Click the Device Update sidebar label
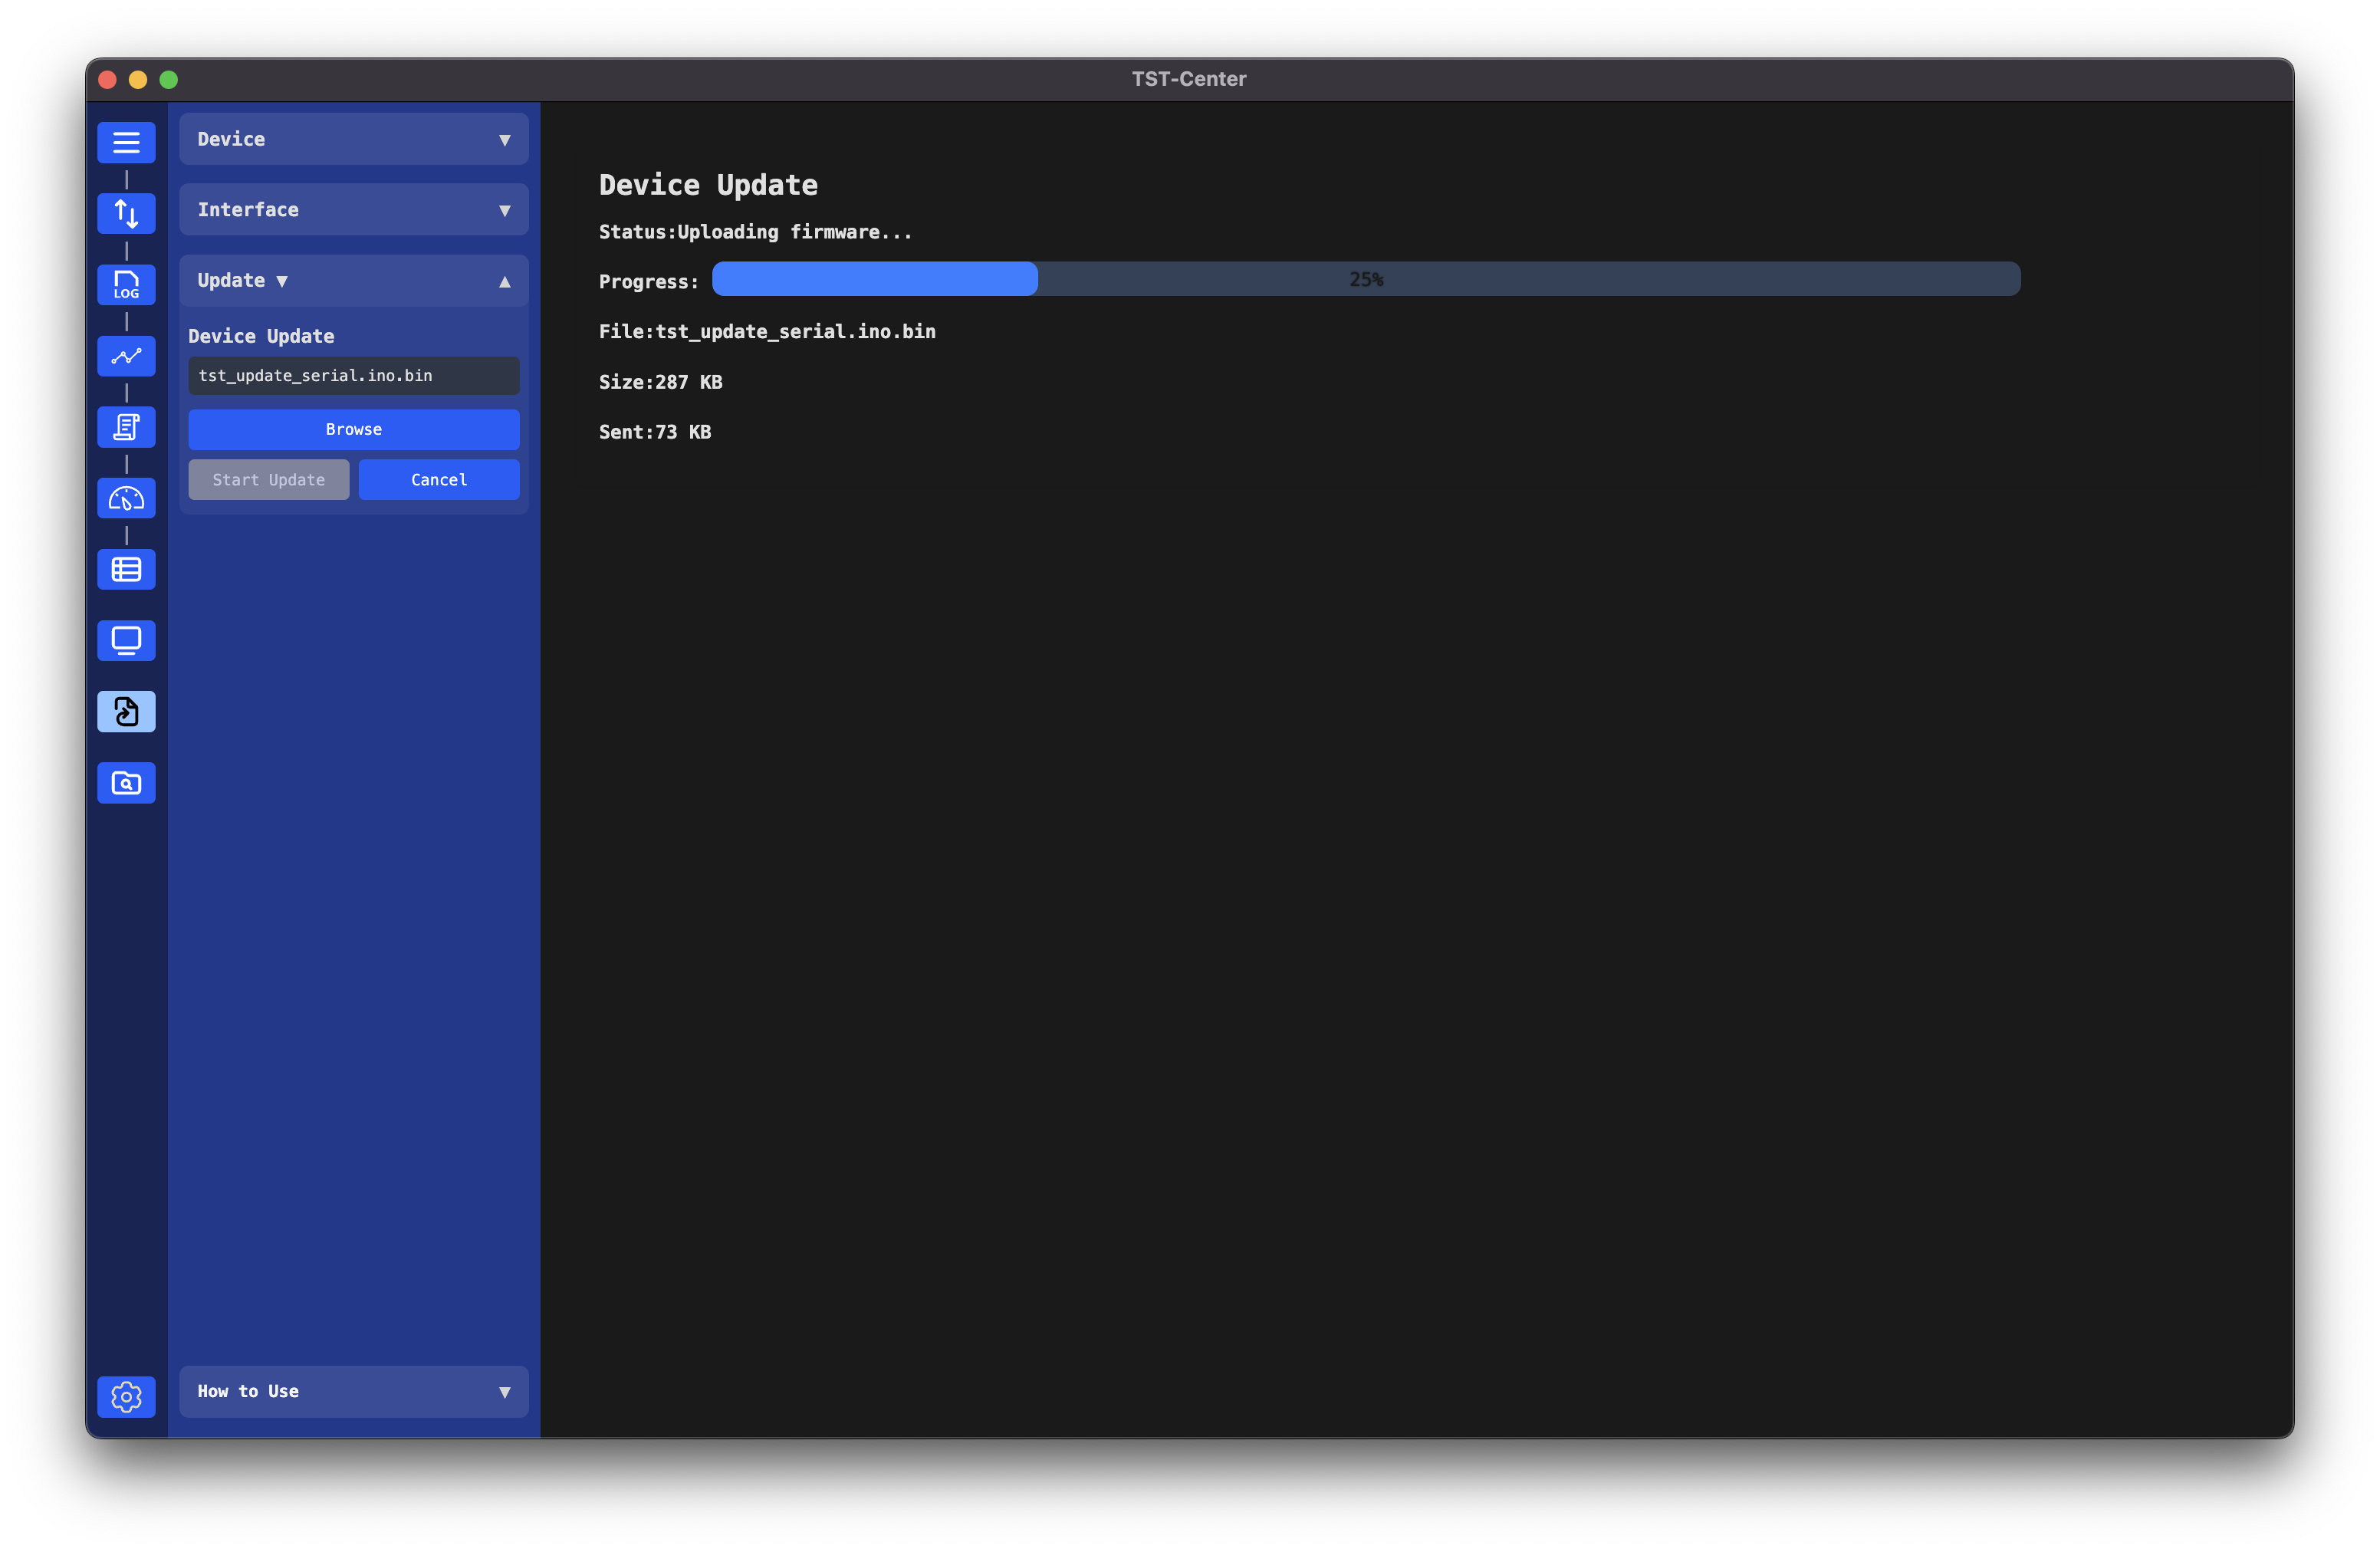The width and height of the screenshot is (2380, 1552). pos(261,336)
